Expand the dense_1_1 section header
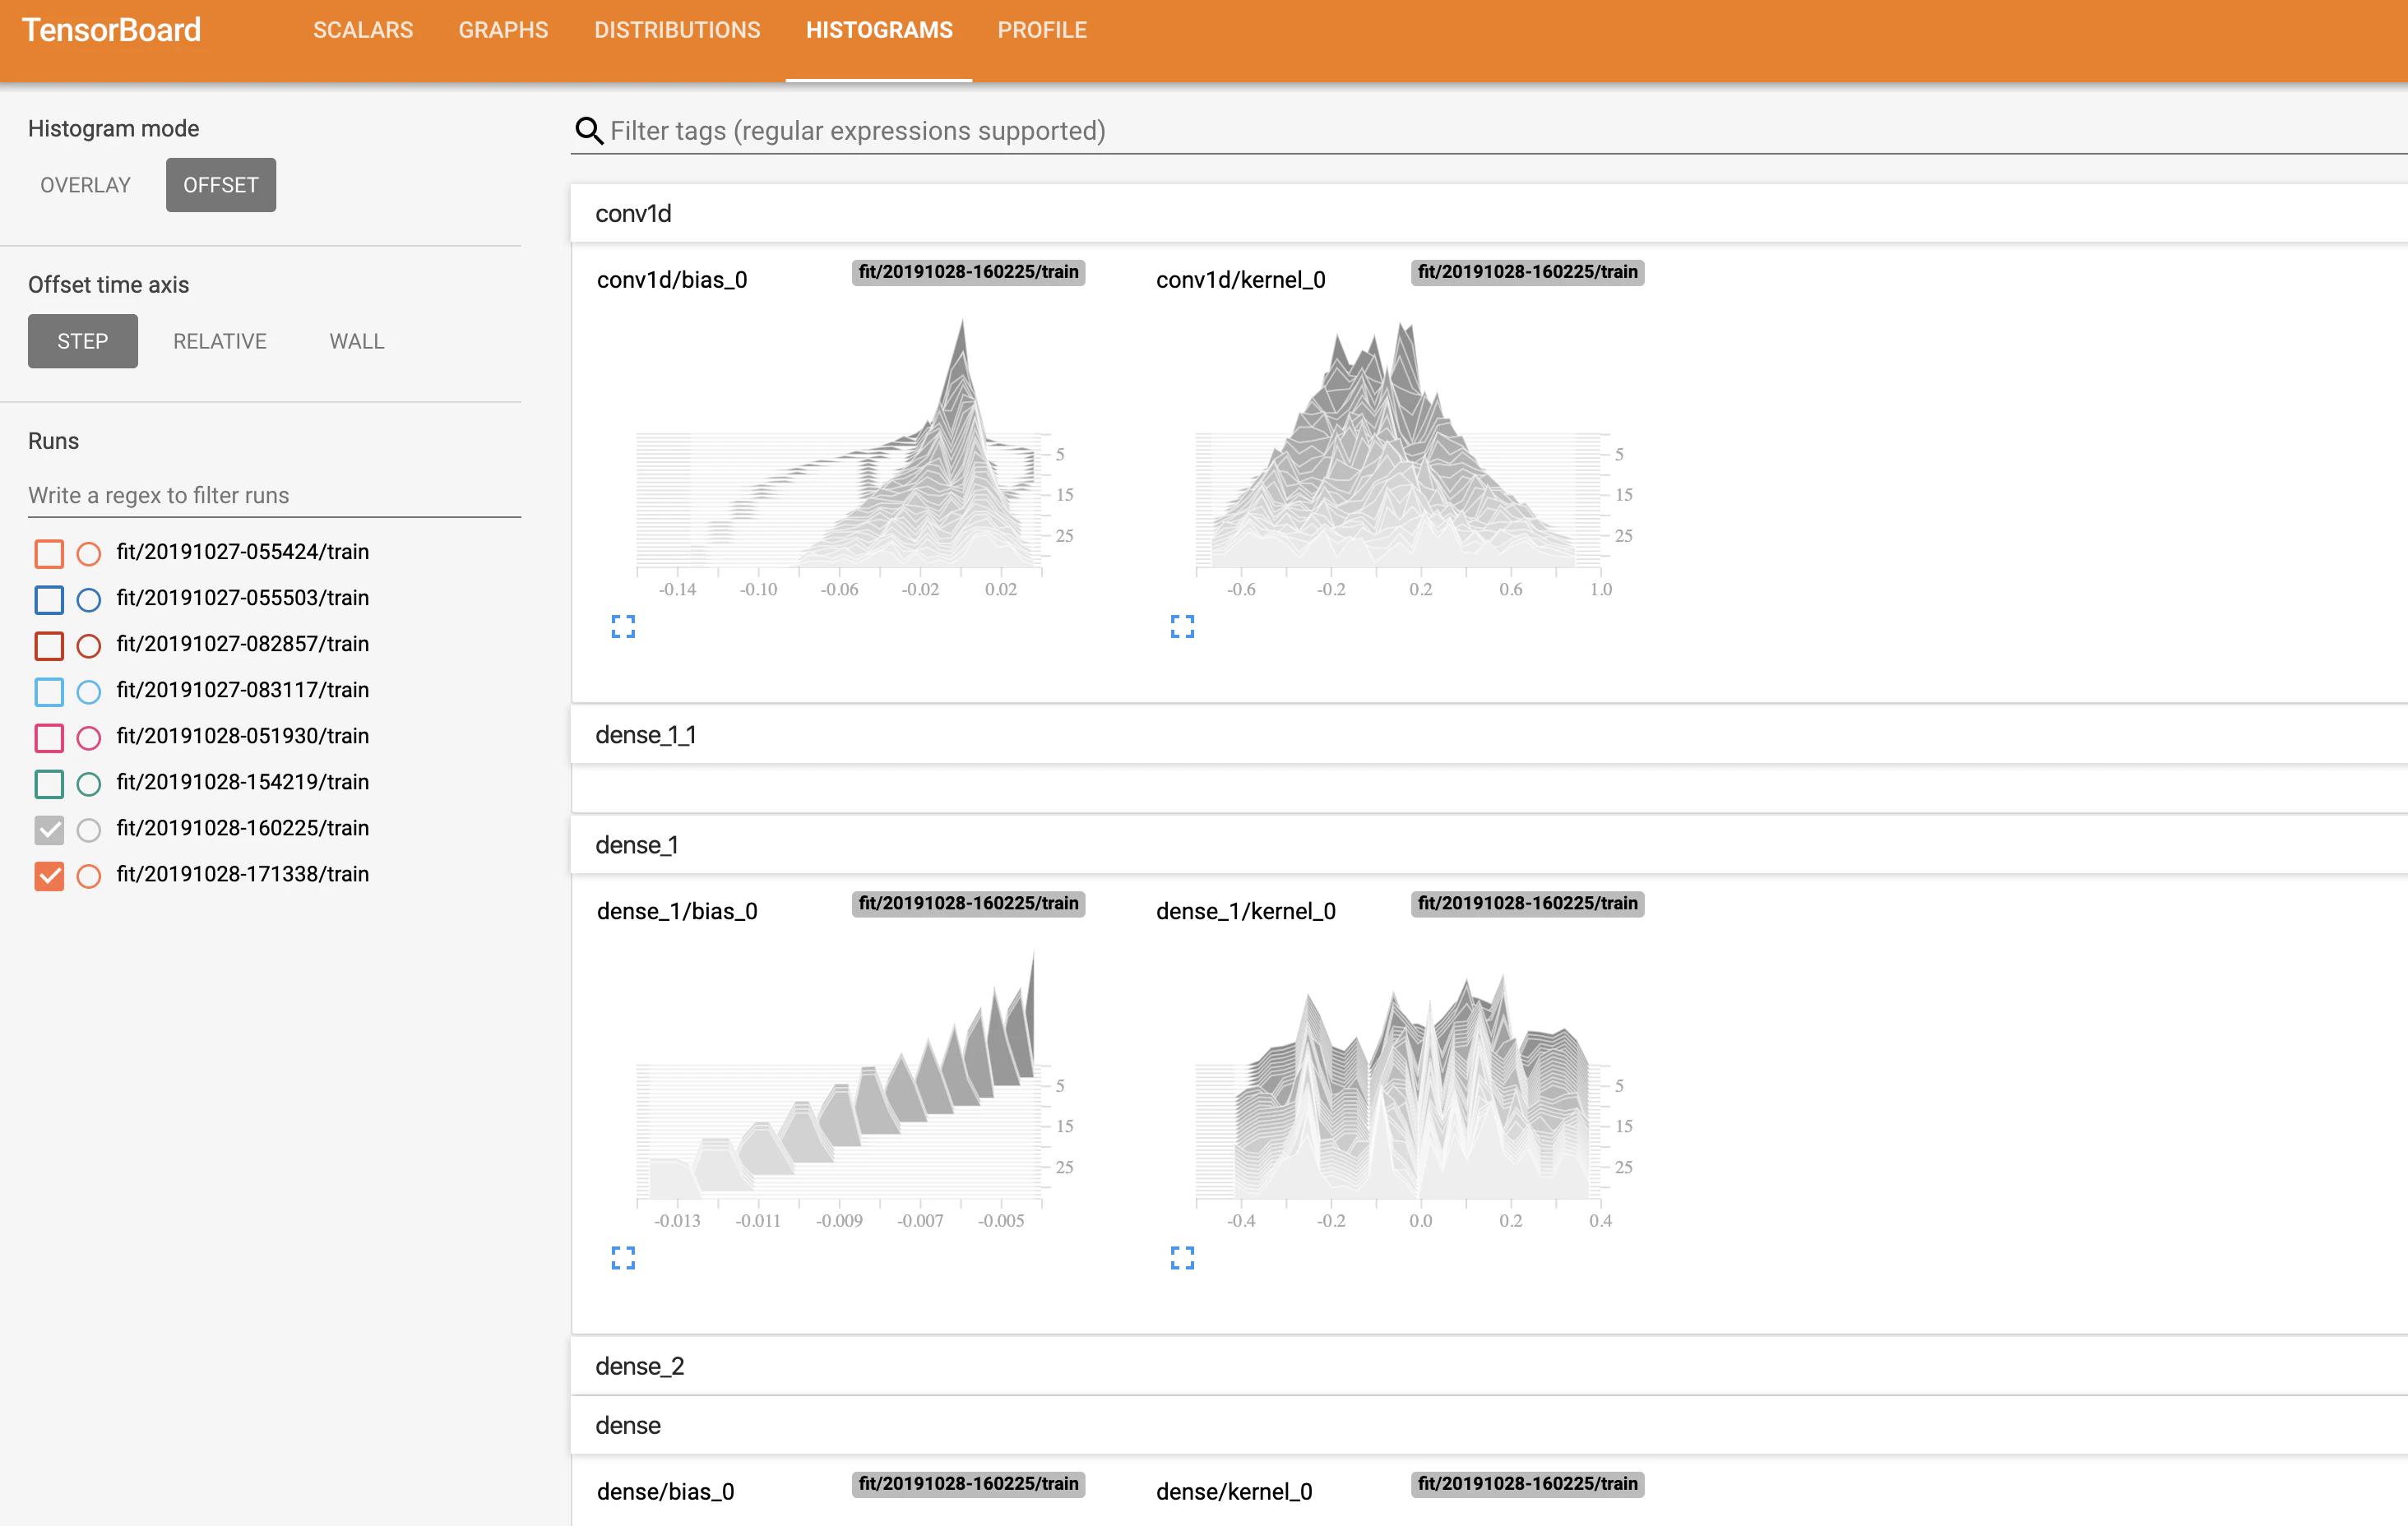Screen dimensions: 2408x1526 [1489, 735]
